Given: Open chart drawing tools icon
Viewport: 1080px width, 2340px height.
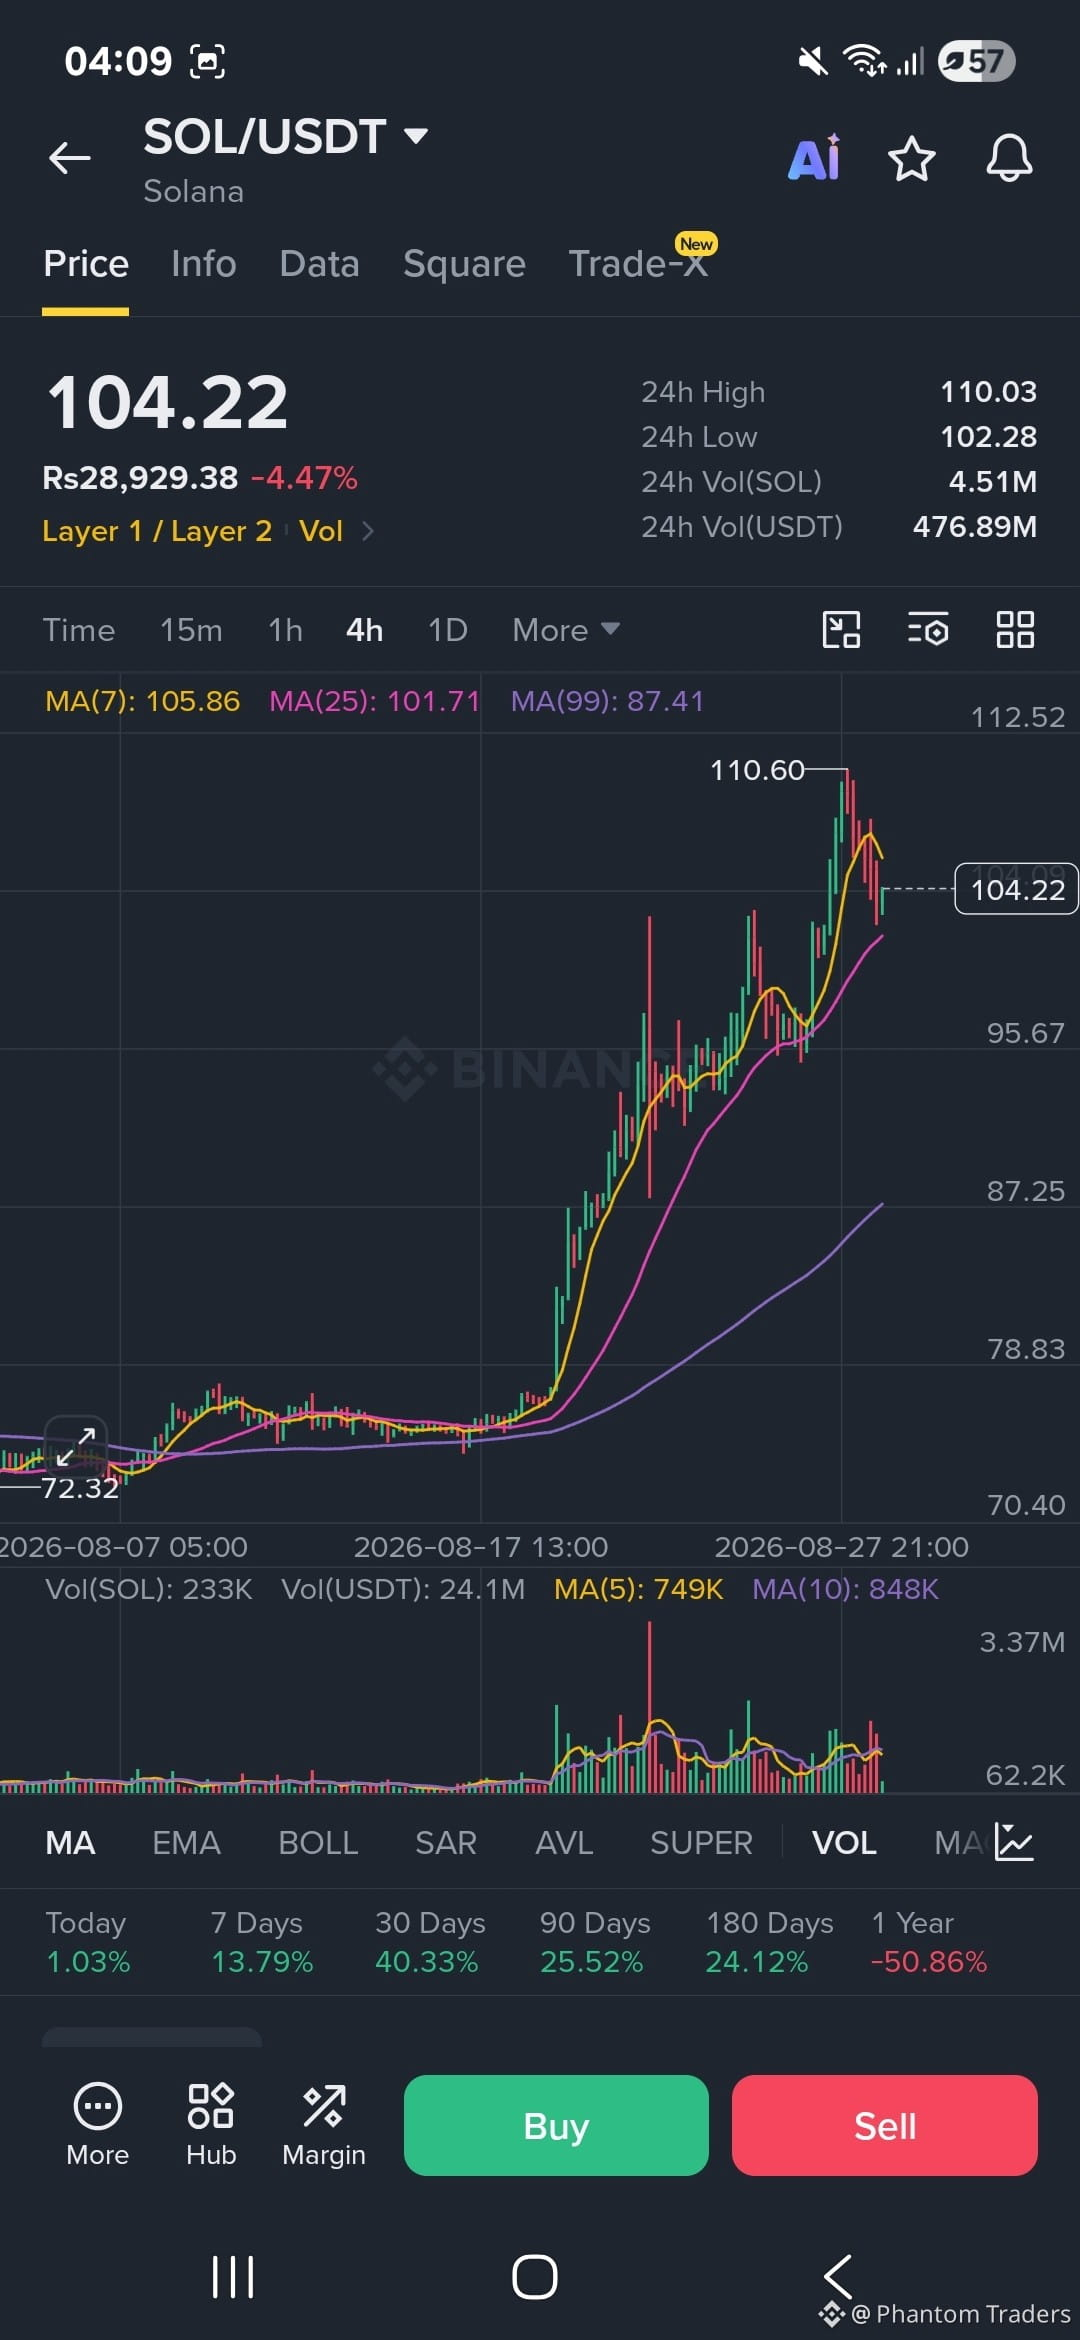Looking at the screenshot, I should point(841,630).
